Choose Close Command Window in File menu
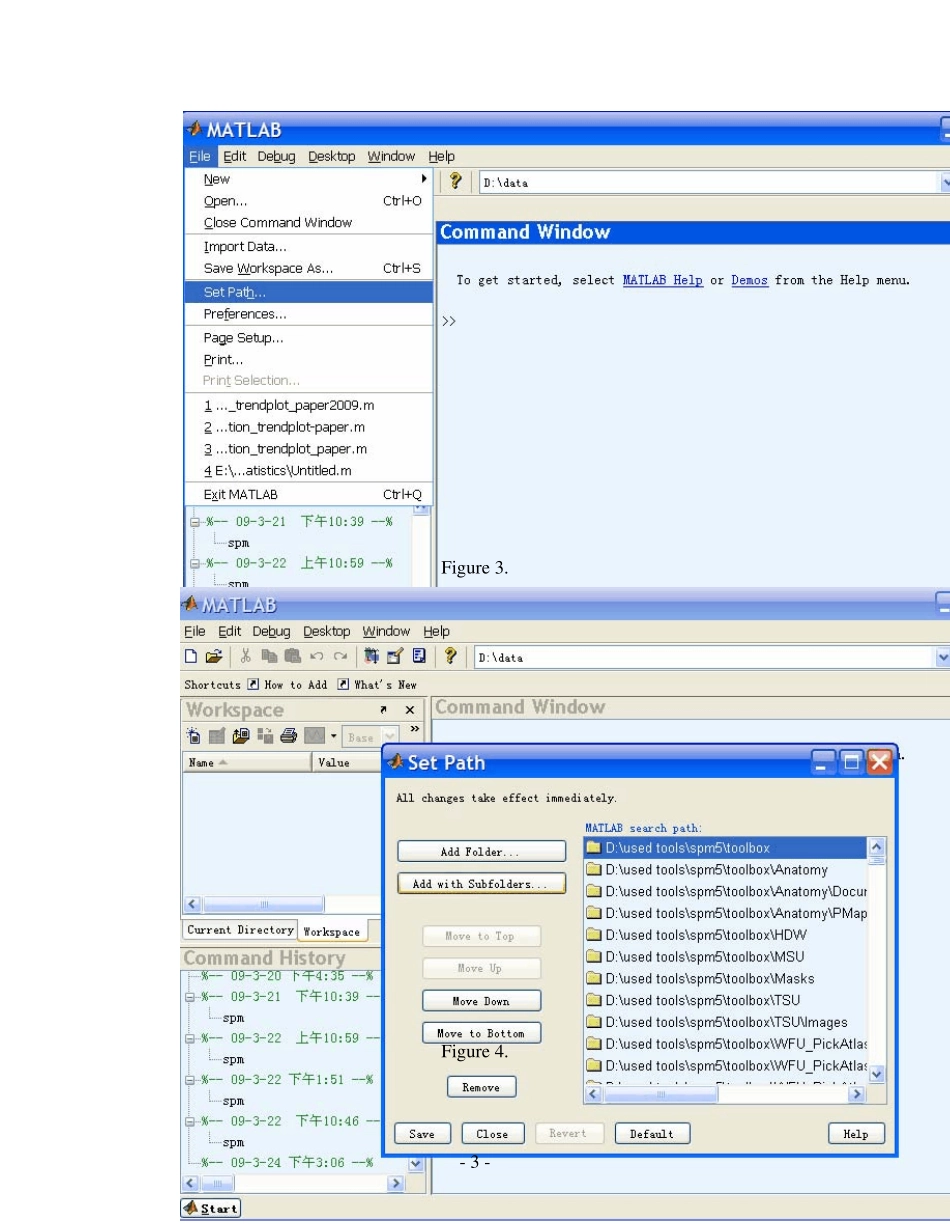This screenshot has width=950, height=1230. 308,223
